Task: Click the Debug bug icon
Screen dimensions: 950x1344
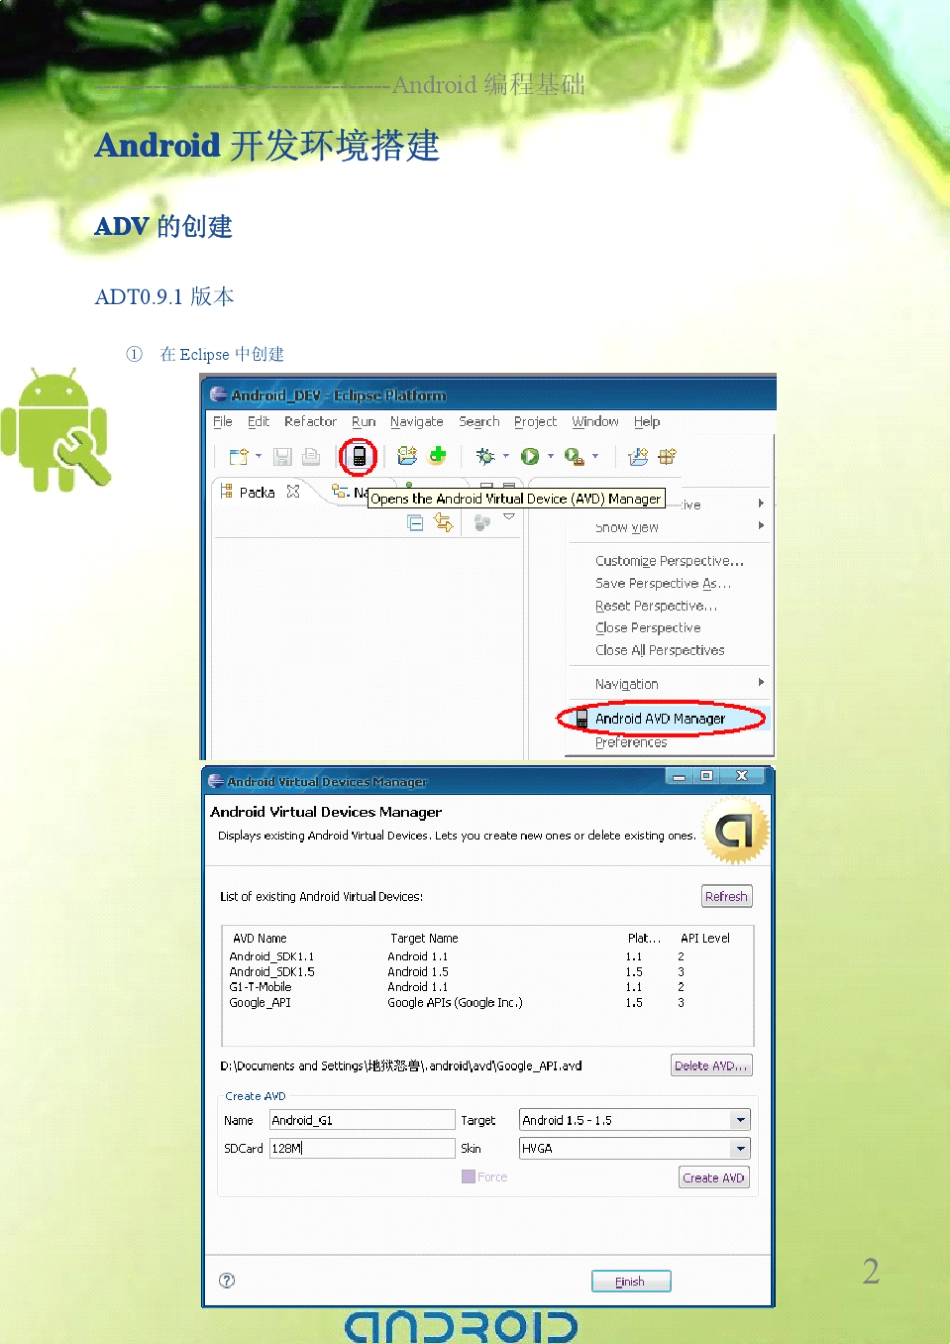Action: [x=485, y=457]
